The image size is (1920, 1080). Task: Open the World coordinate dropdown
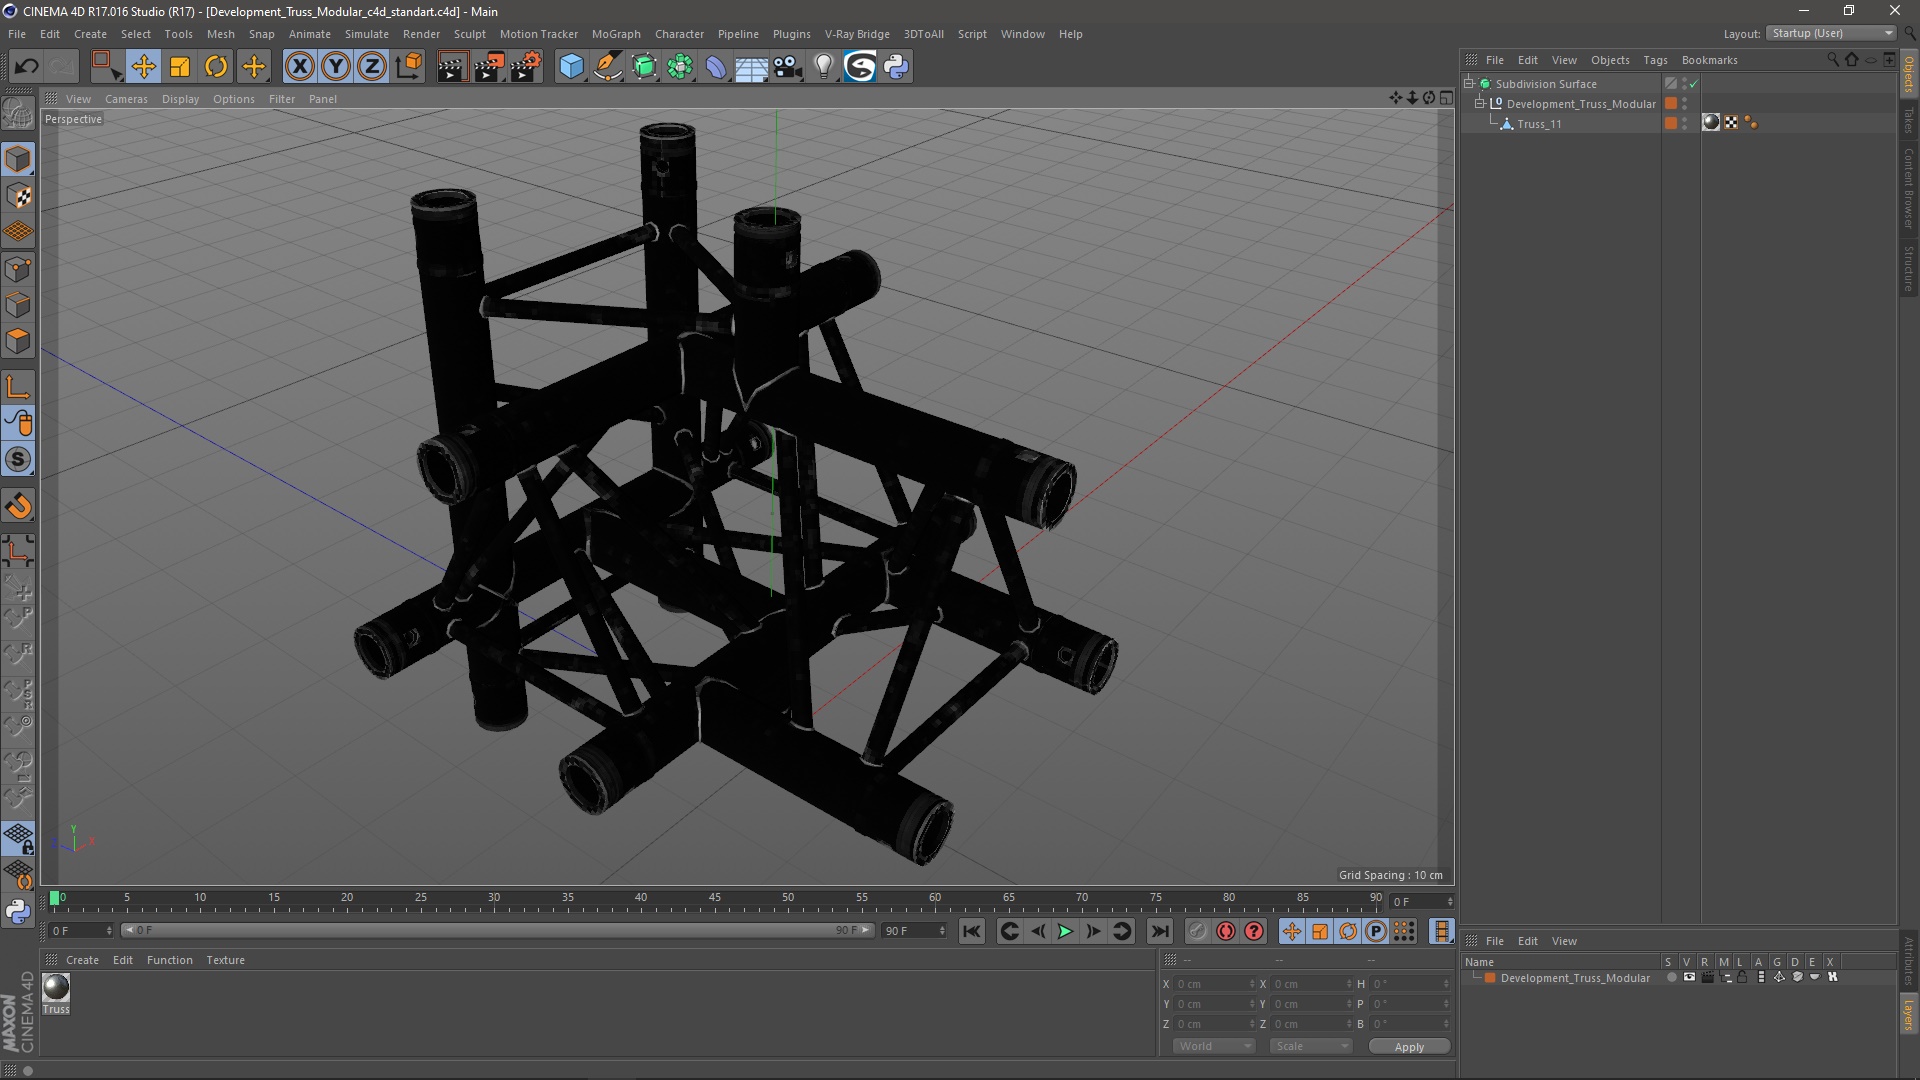point(1214,1046)
